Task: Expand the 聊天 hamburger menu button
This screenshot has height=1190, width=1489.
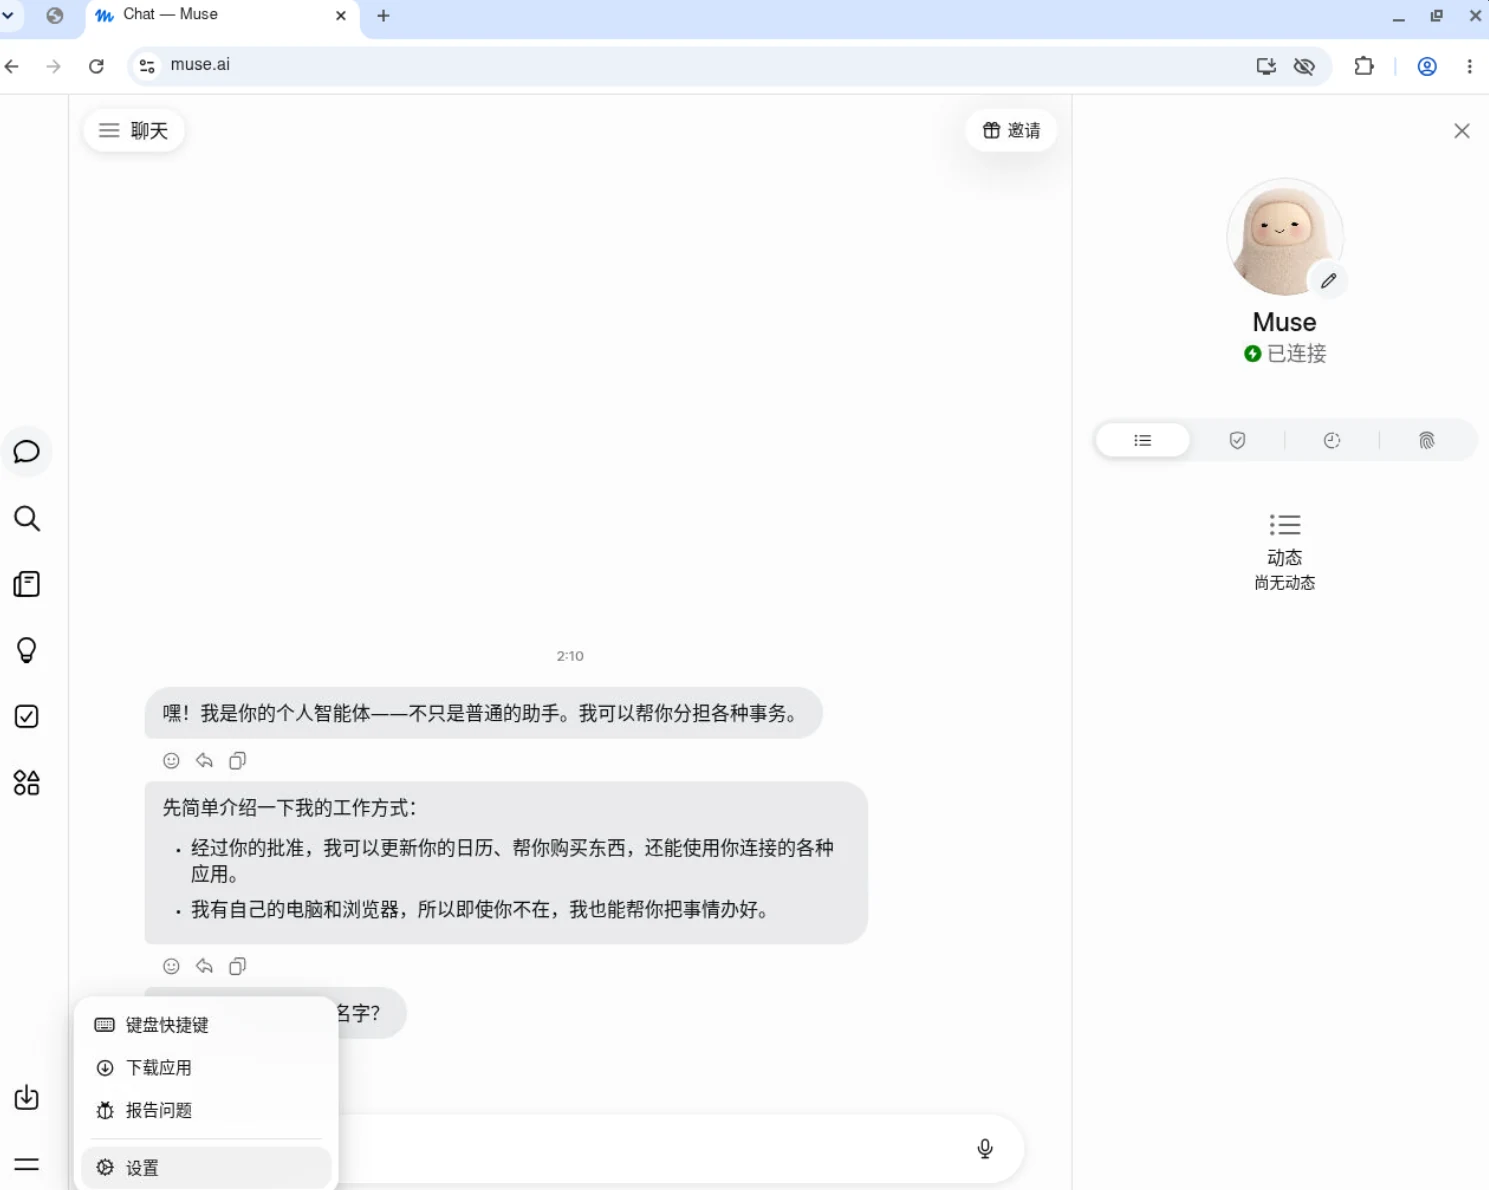Action: (134, 130)
